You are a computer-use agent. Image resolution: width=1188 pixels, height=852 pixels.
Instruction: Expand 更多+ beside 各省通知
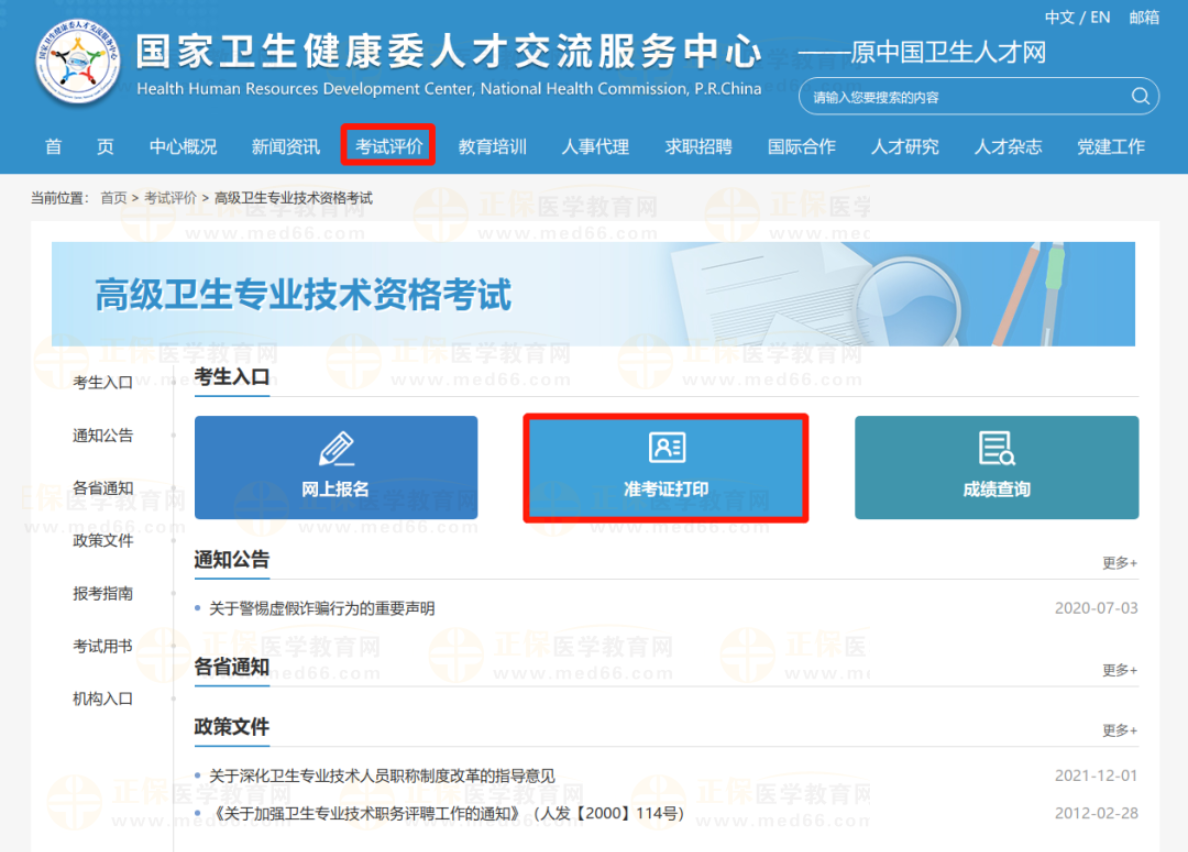point(1119,670)
